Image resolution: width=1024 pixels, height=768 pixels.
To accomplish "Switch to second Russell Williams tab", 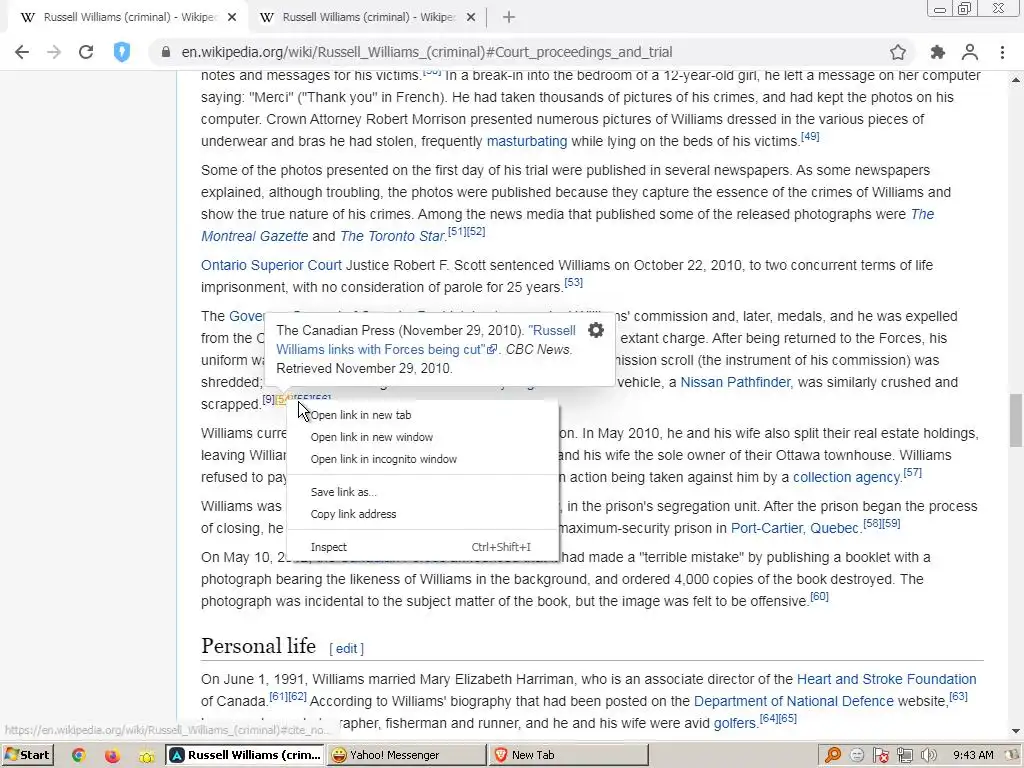I will click(x=369, y=18).
